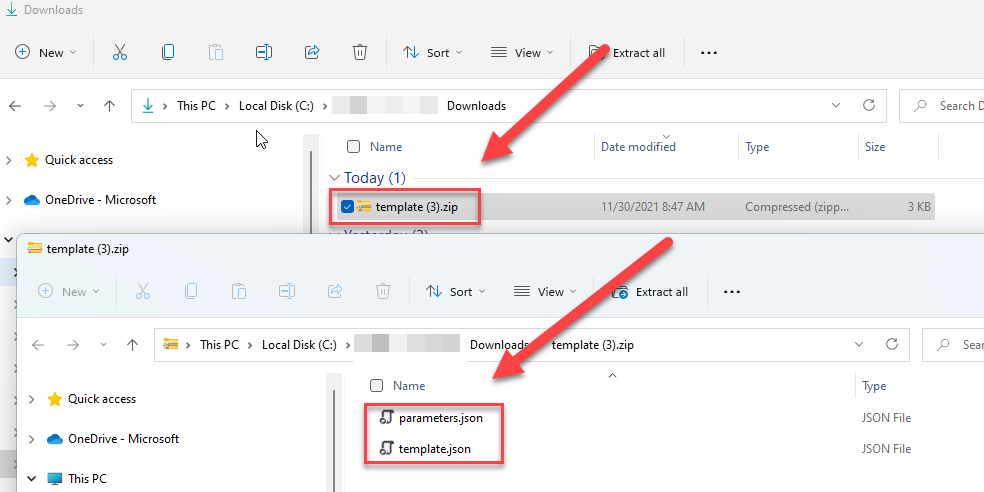The height and width of the screenshot is (492, 984).
Task: Click the Search field in Downloads window
Action: point(941,105)
